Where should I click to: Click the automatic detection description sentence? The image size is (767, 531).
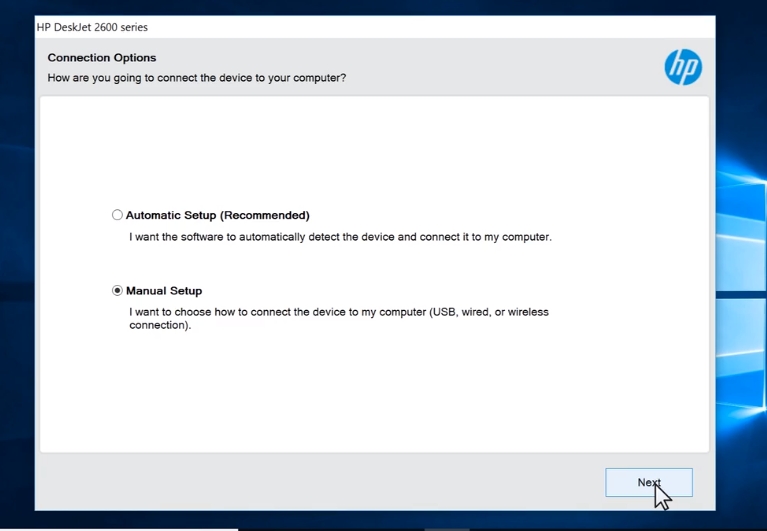pos(340,237)
